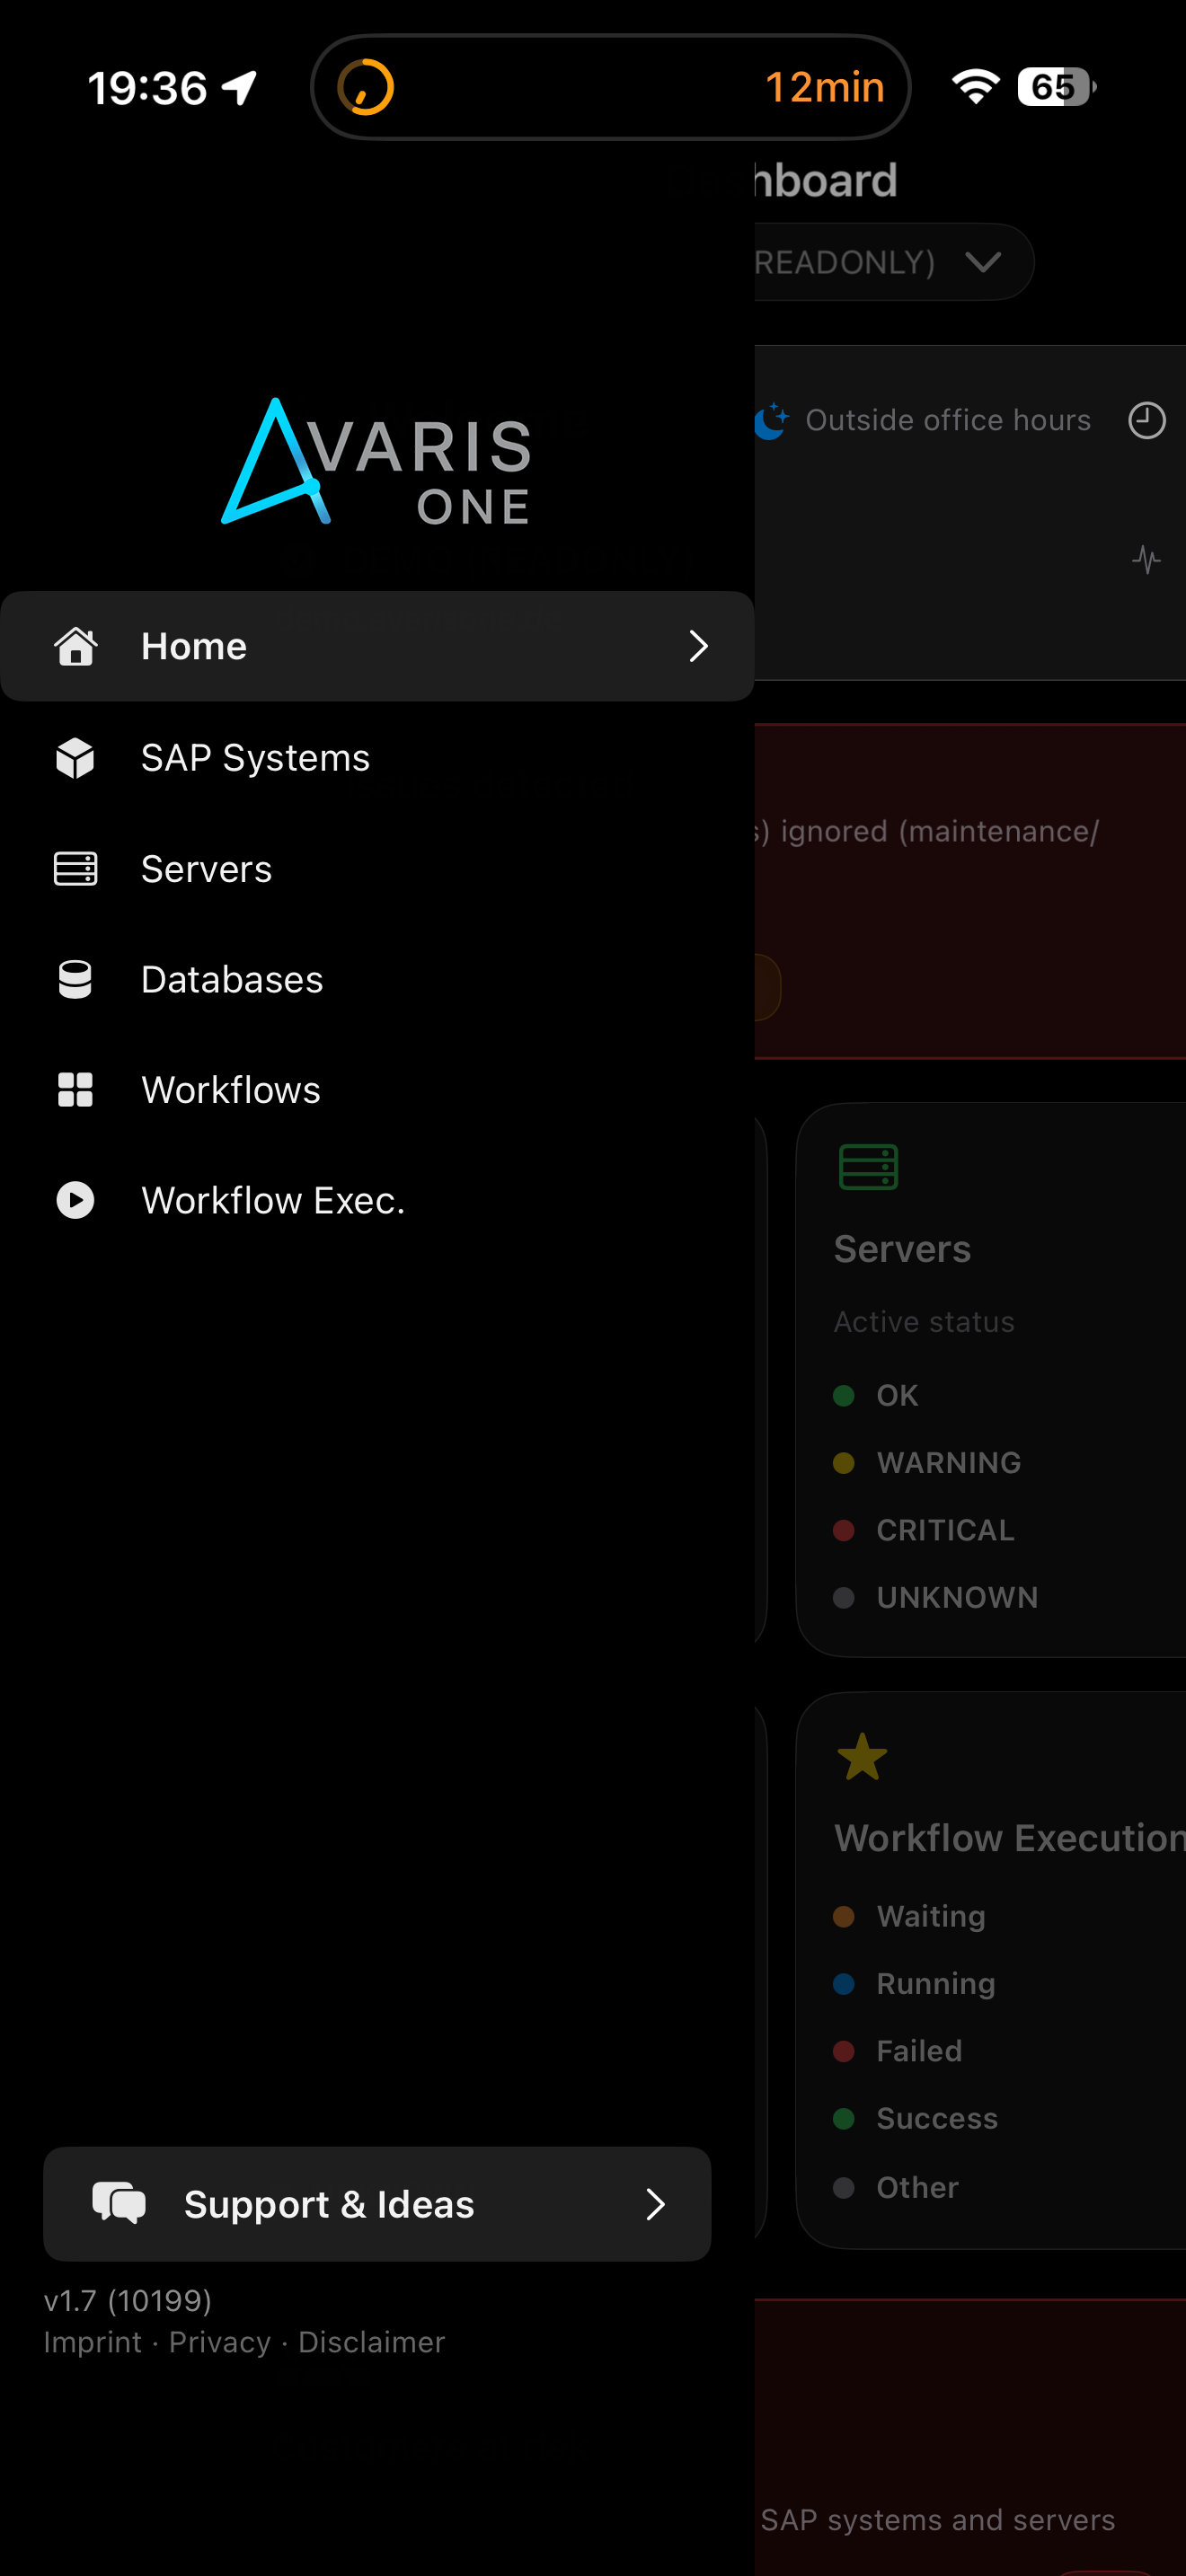Open Workflow Exec. in the side menu
This screenshot has height=2576, width=1186.
pos(377,1200)
